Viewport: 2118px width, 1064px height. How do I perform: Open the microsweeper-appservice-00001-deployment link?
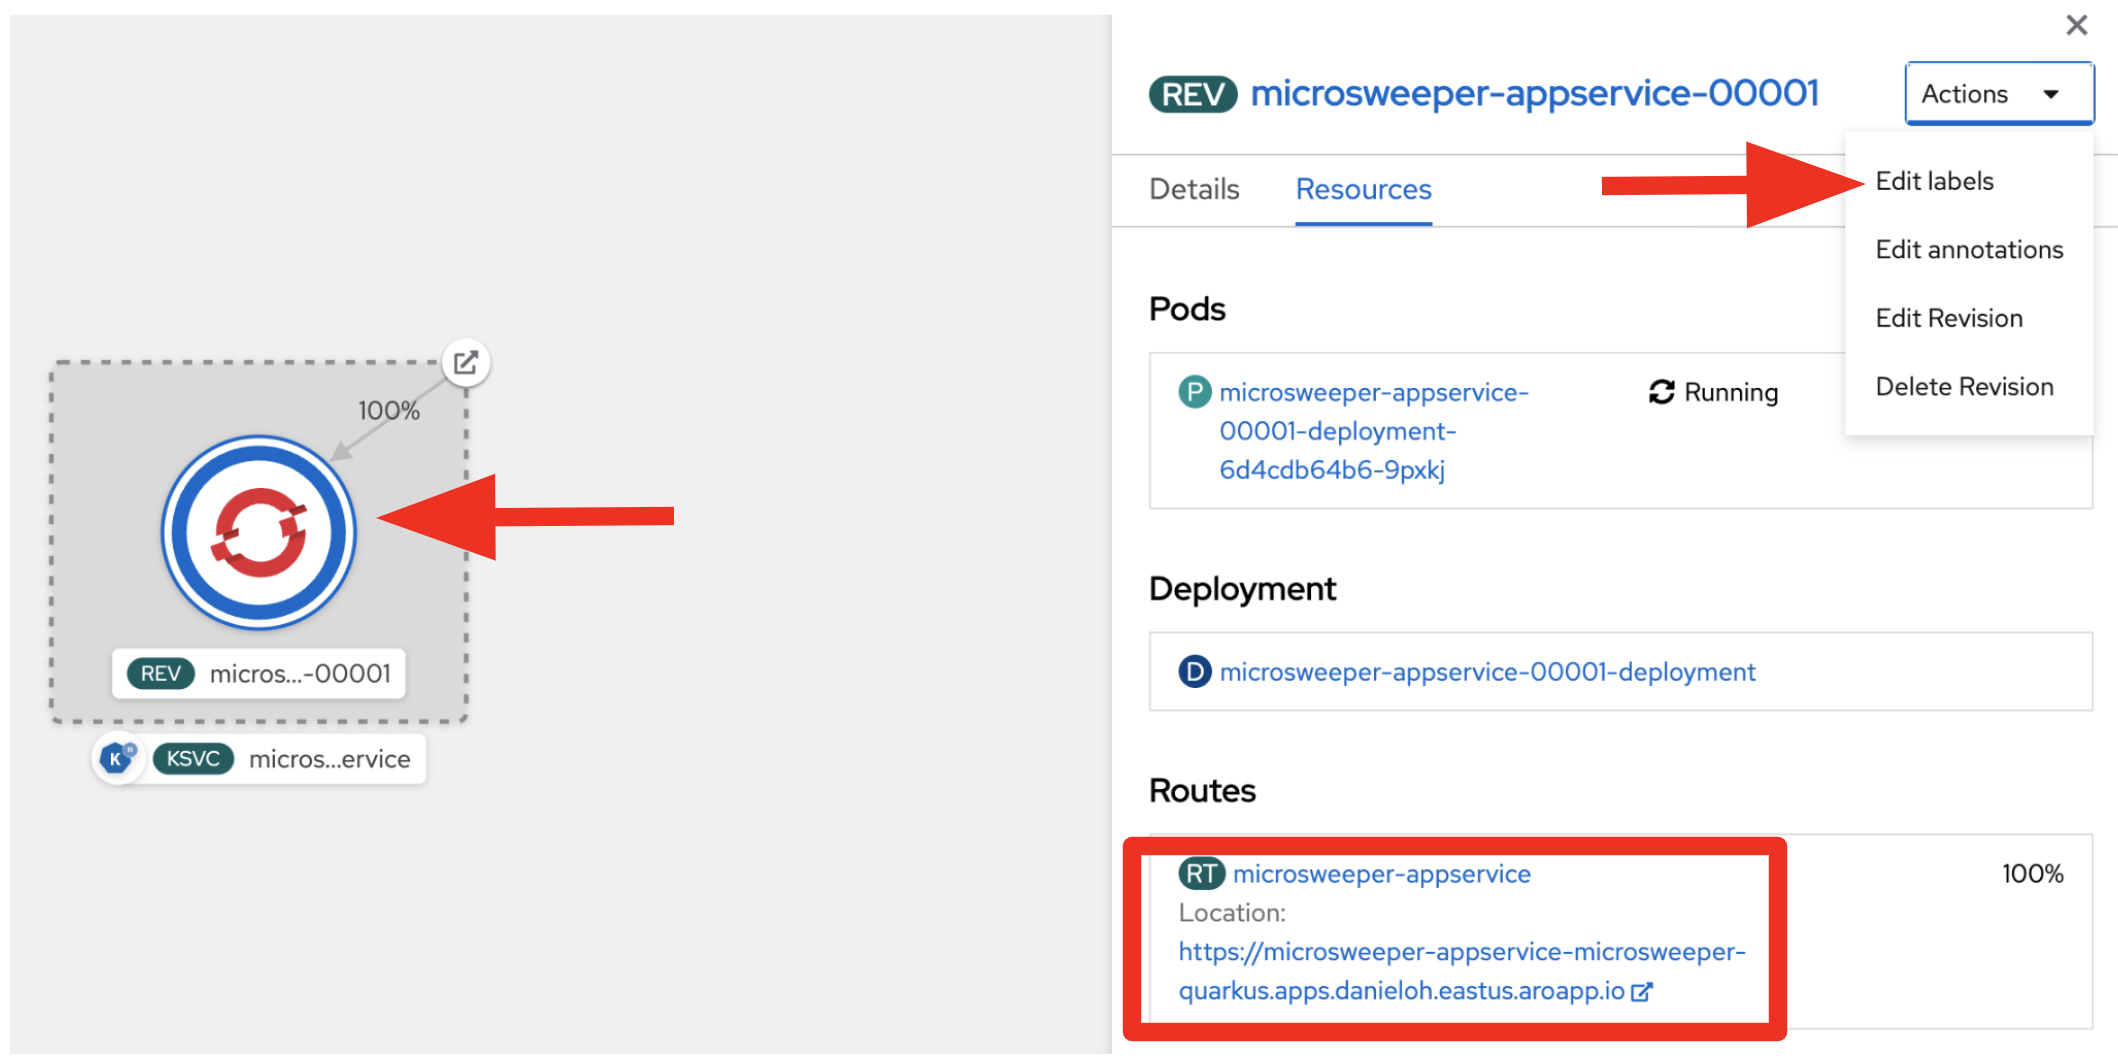click(1487, 672)
